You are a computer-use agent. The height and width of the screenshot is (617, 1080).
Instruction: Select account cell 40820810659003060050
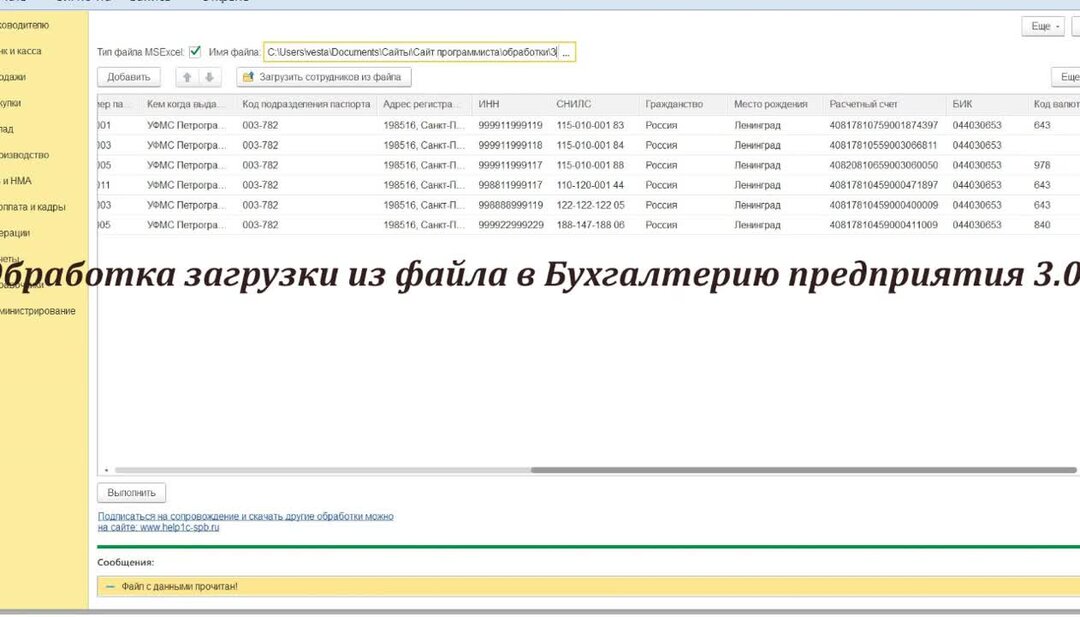click(885, 165)
